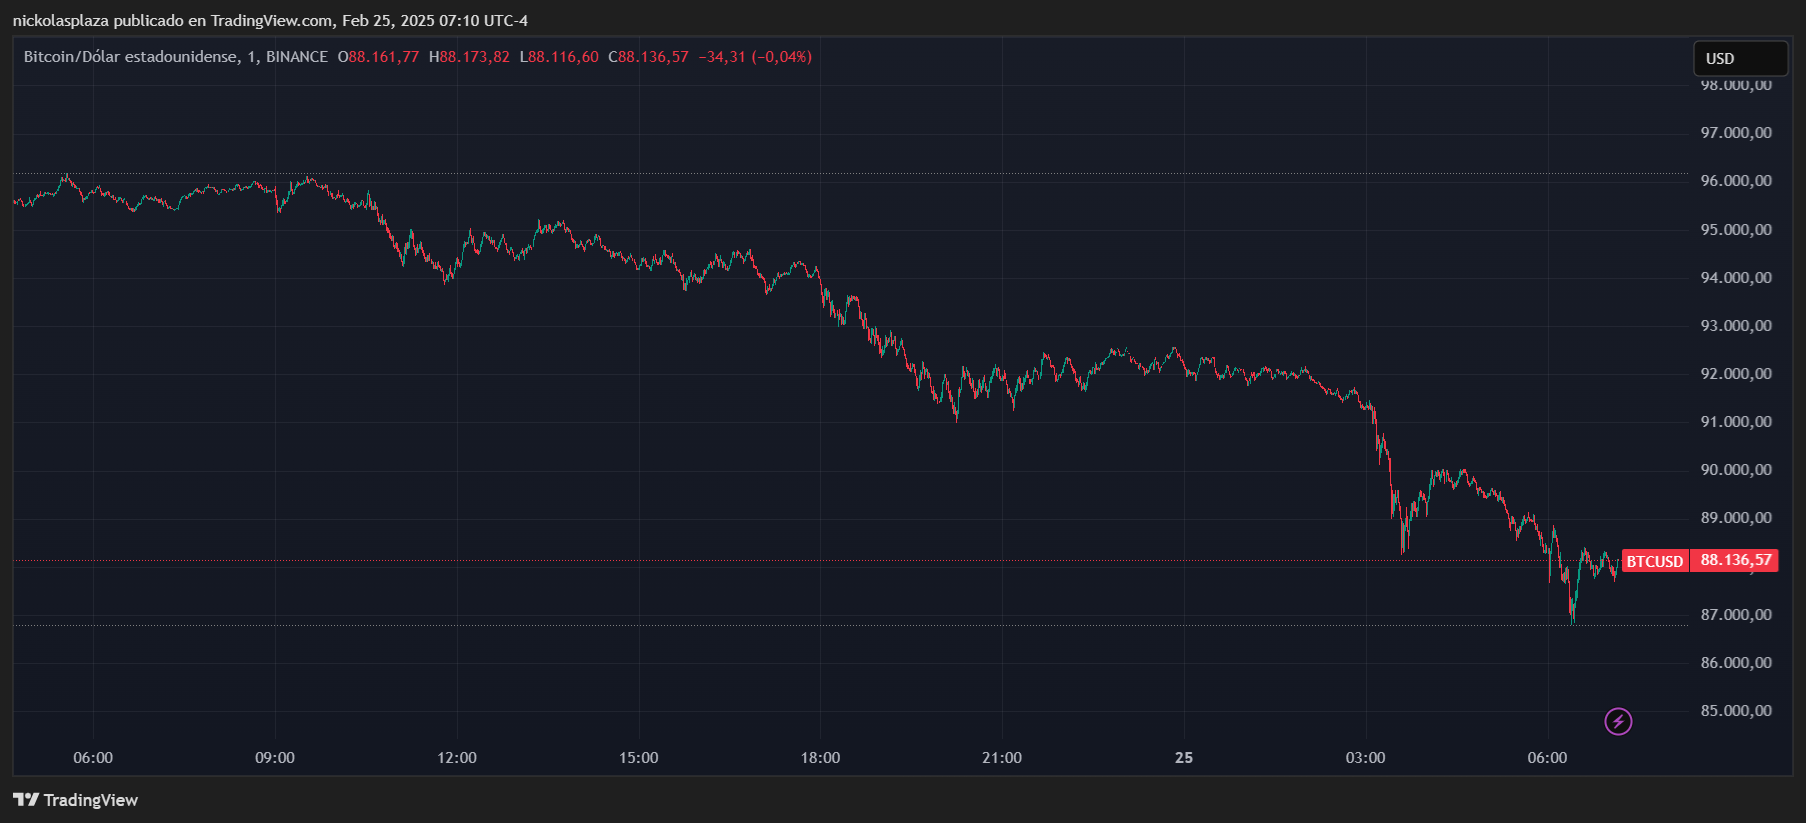Click the close value C88.136,57
The height and width of the screenshot is (823, 1806).
648,57
